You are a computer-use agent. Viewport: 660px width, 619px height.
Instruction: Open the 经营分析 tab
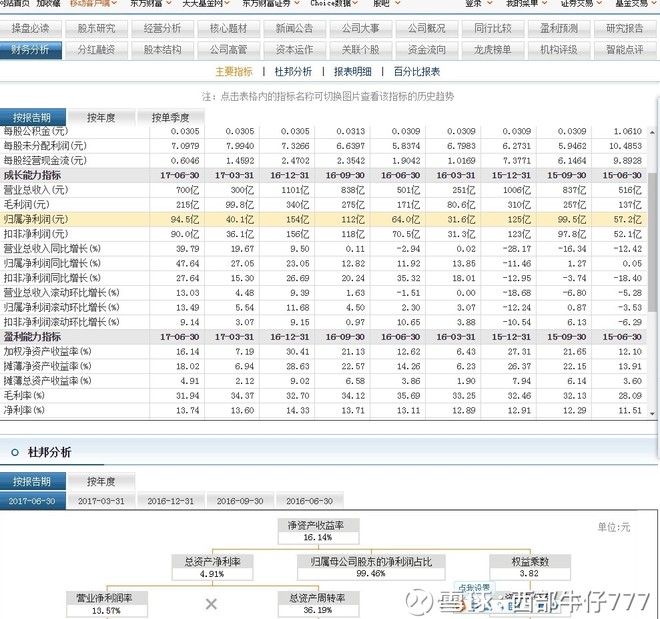(x=162, y=29)
